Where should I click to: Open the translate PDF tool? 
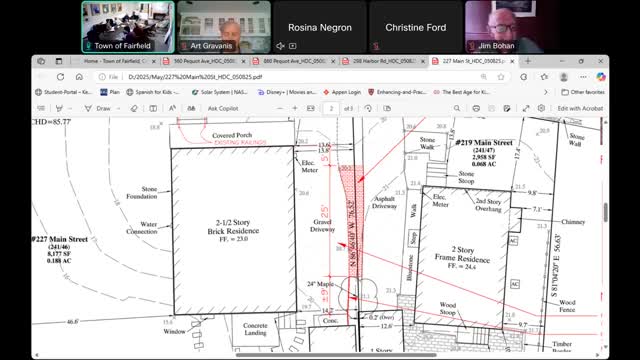[x=191, y=109]
